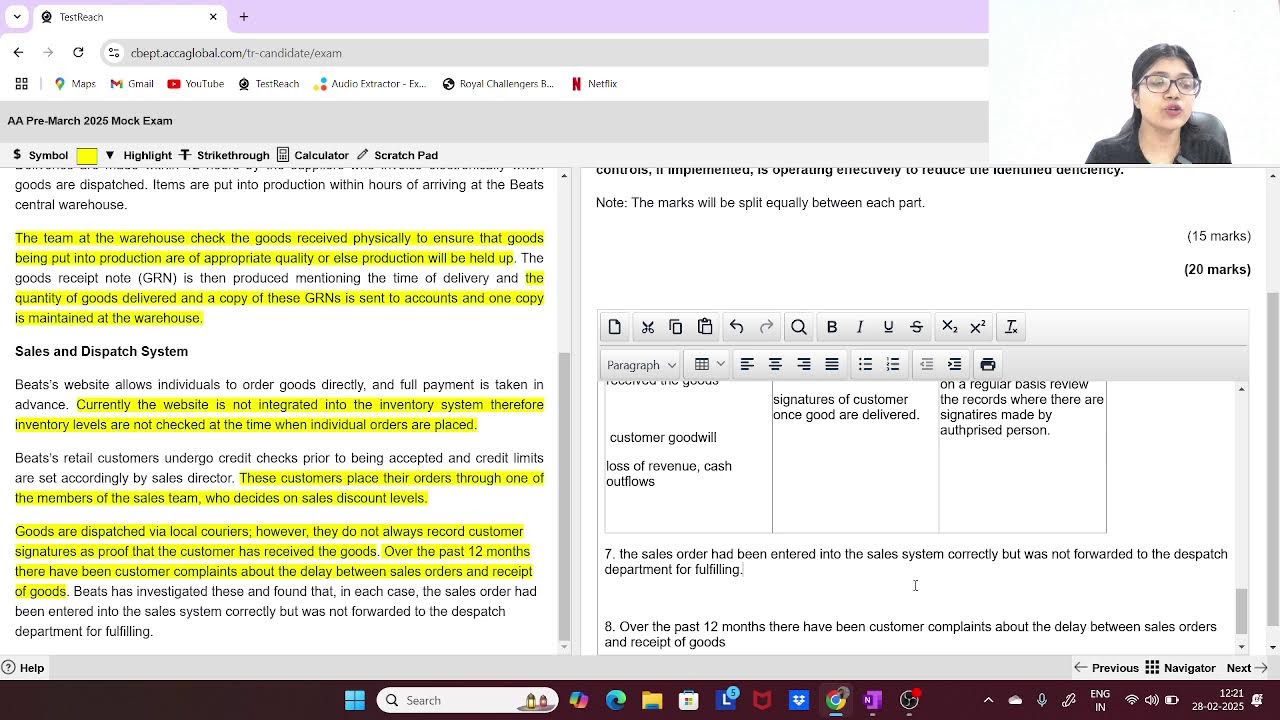Image resolution: width=1280 pixels, height=720 pixels.
Task: Open the tab search dropdown arrow
Action: point(17,17)
